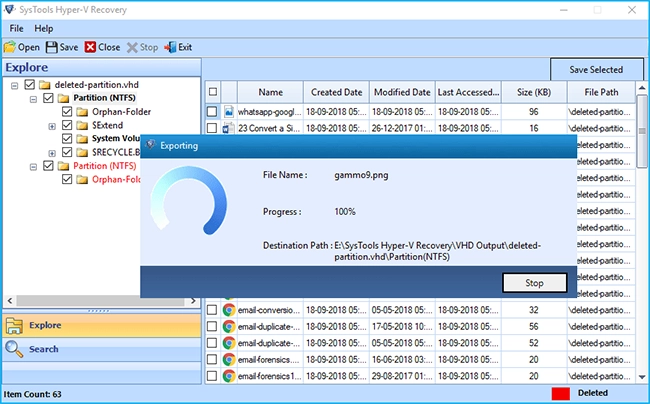
Task: Stop the export in Exporting dialog
Action: pyautogui.click(x=534, y=283)
